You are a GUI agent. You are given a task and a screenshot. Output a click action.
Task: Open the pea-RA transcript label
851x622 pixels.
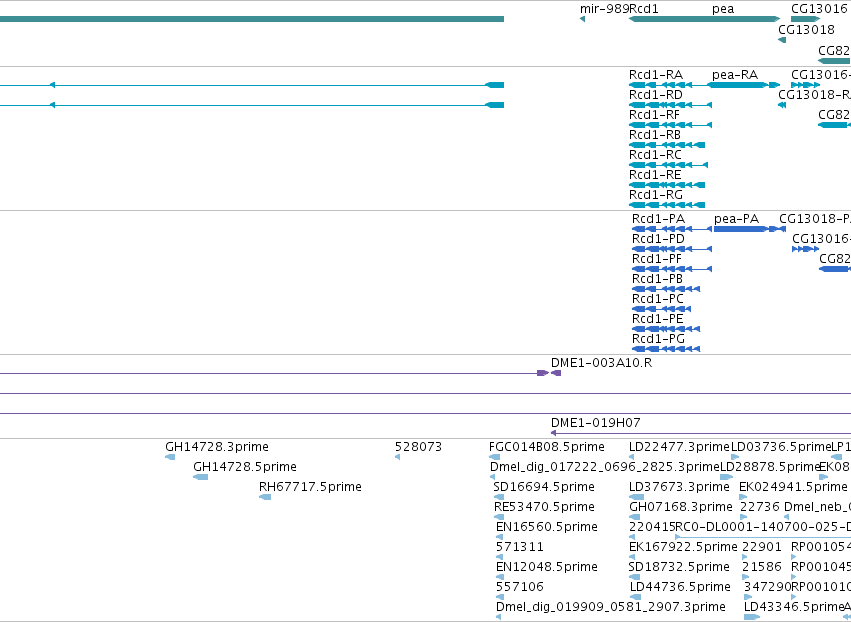735,75
